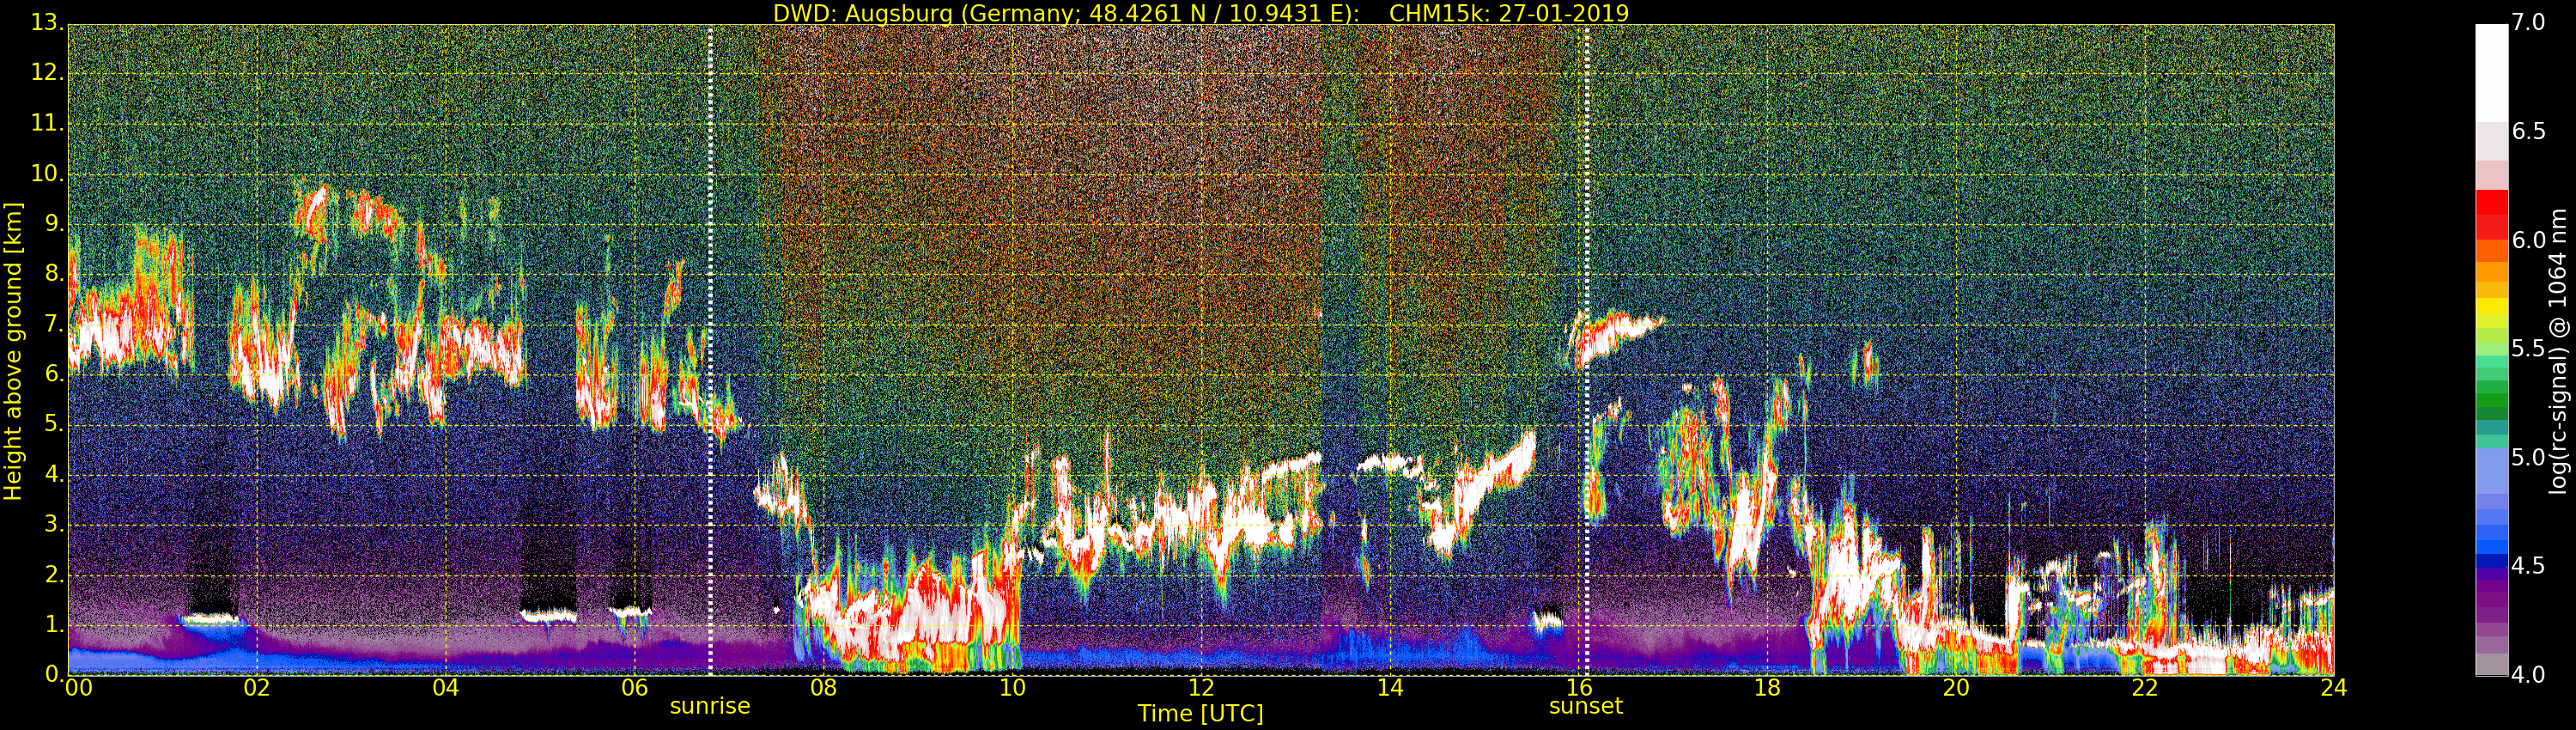
Task: Click the height axis tick label '10.'
Action: 46,173
